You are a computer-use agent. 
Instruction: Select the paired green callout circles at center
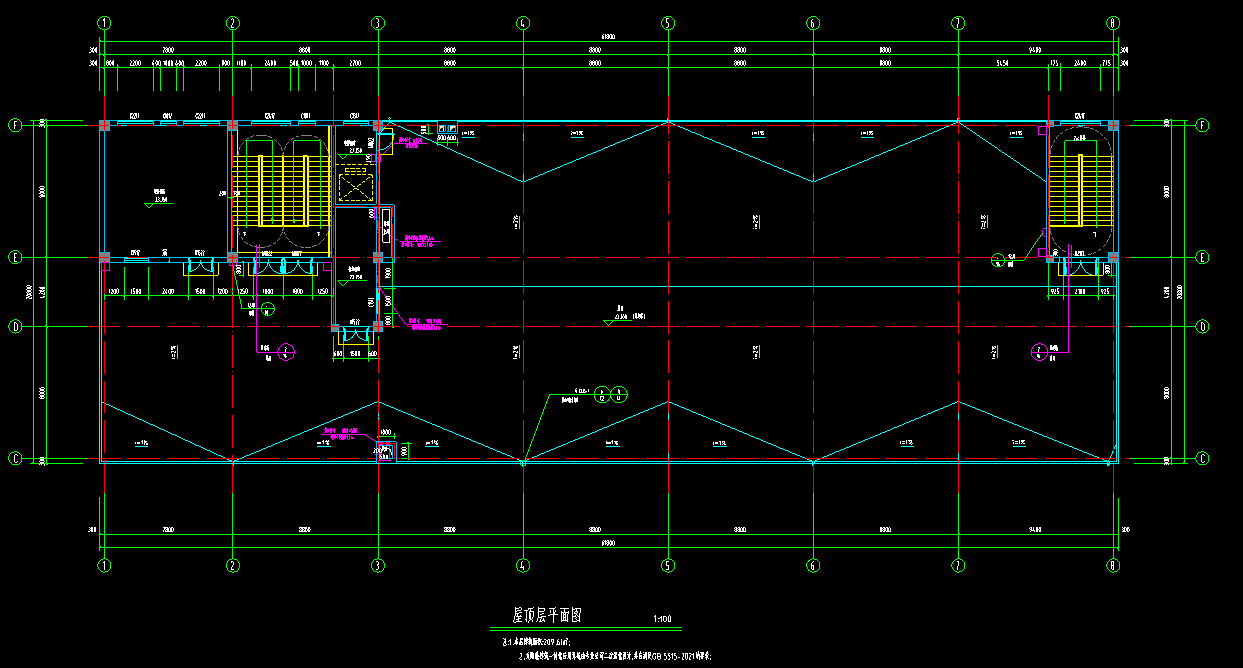tap(610, 394)
